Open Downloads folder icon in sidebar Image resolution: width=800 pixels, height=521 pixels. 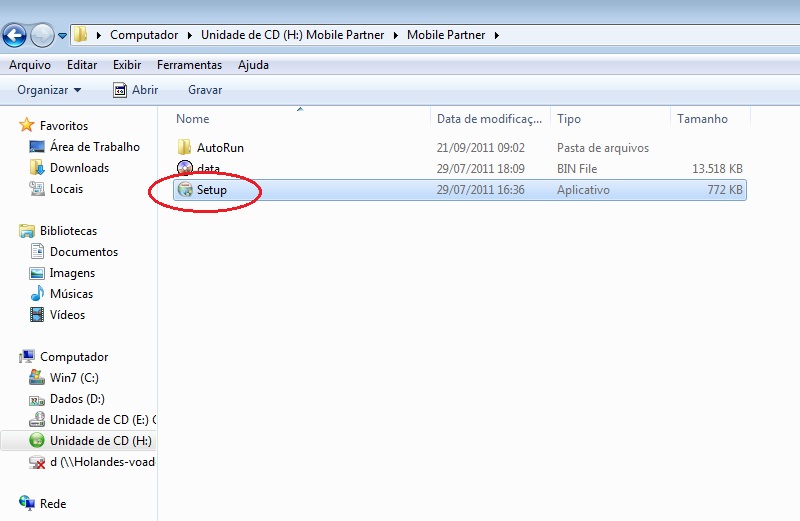click(37, 167)
